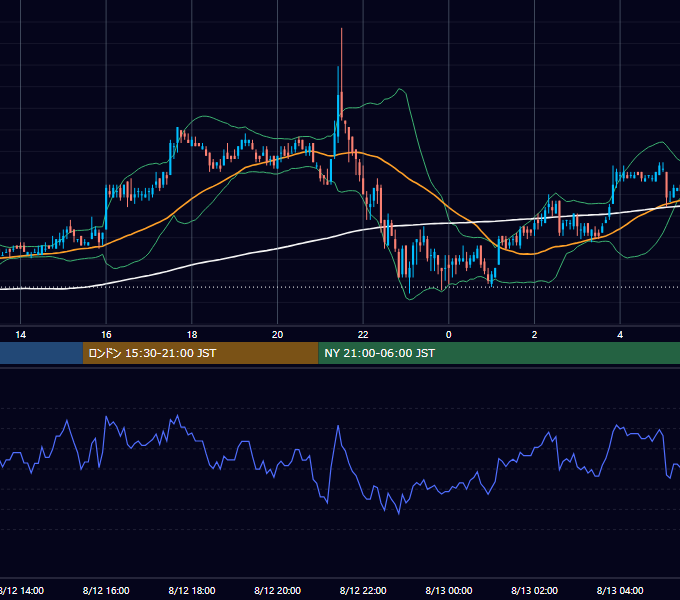Screen dimensions: 680x600
Task: Click the 8/13 04:00 time label
Action: [x=620, y=590]
